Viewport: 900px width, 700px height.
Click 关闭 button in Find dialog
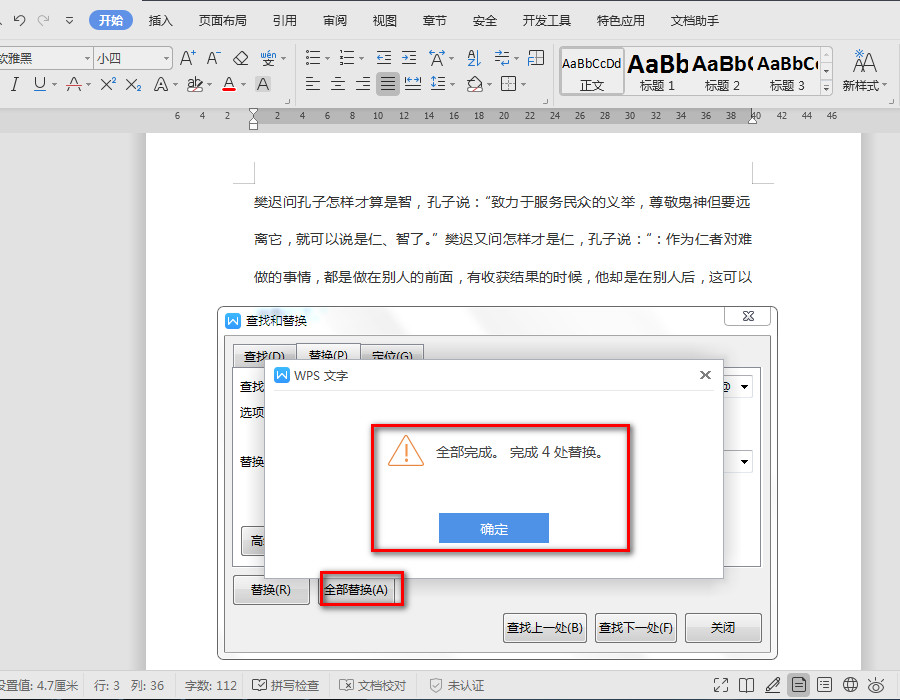pyautogui.click(x=723, y=628)
